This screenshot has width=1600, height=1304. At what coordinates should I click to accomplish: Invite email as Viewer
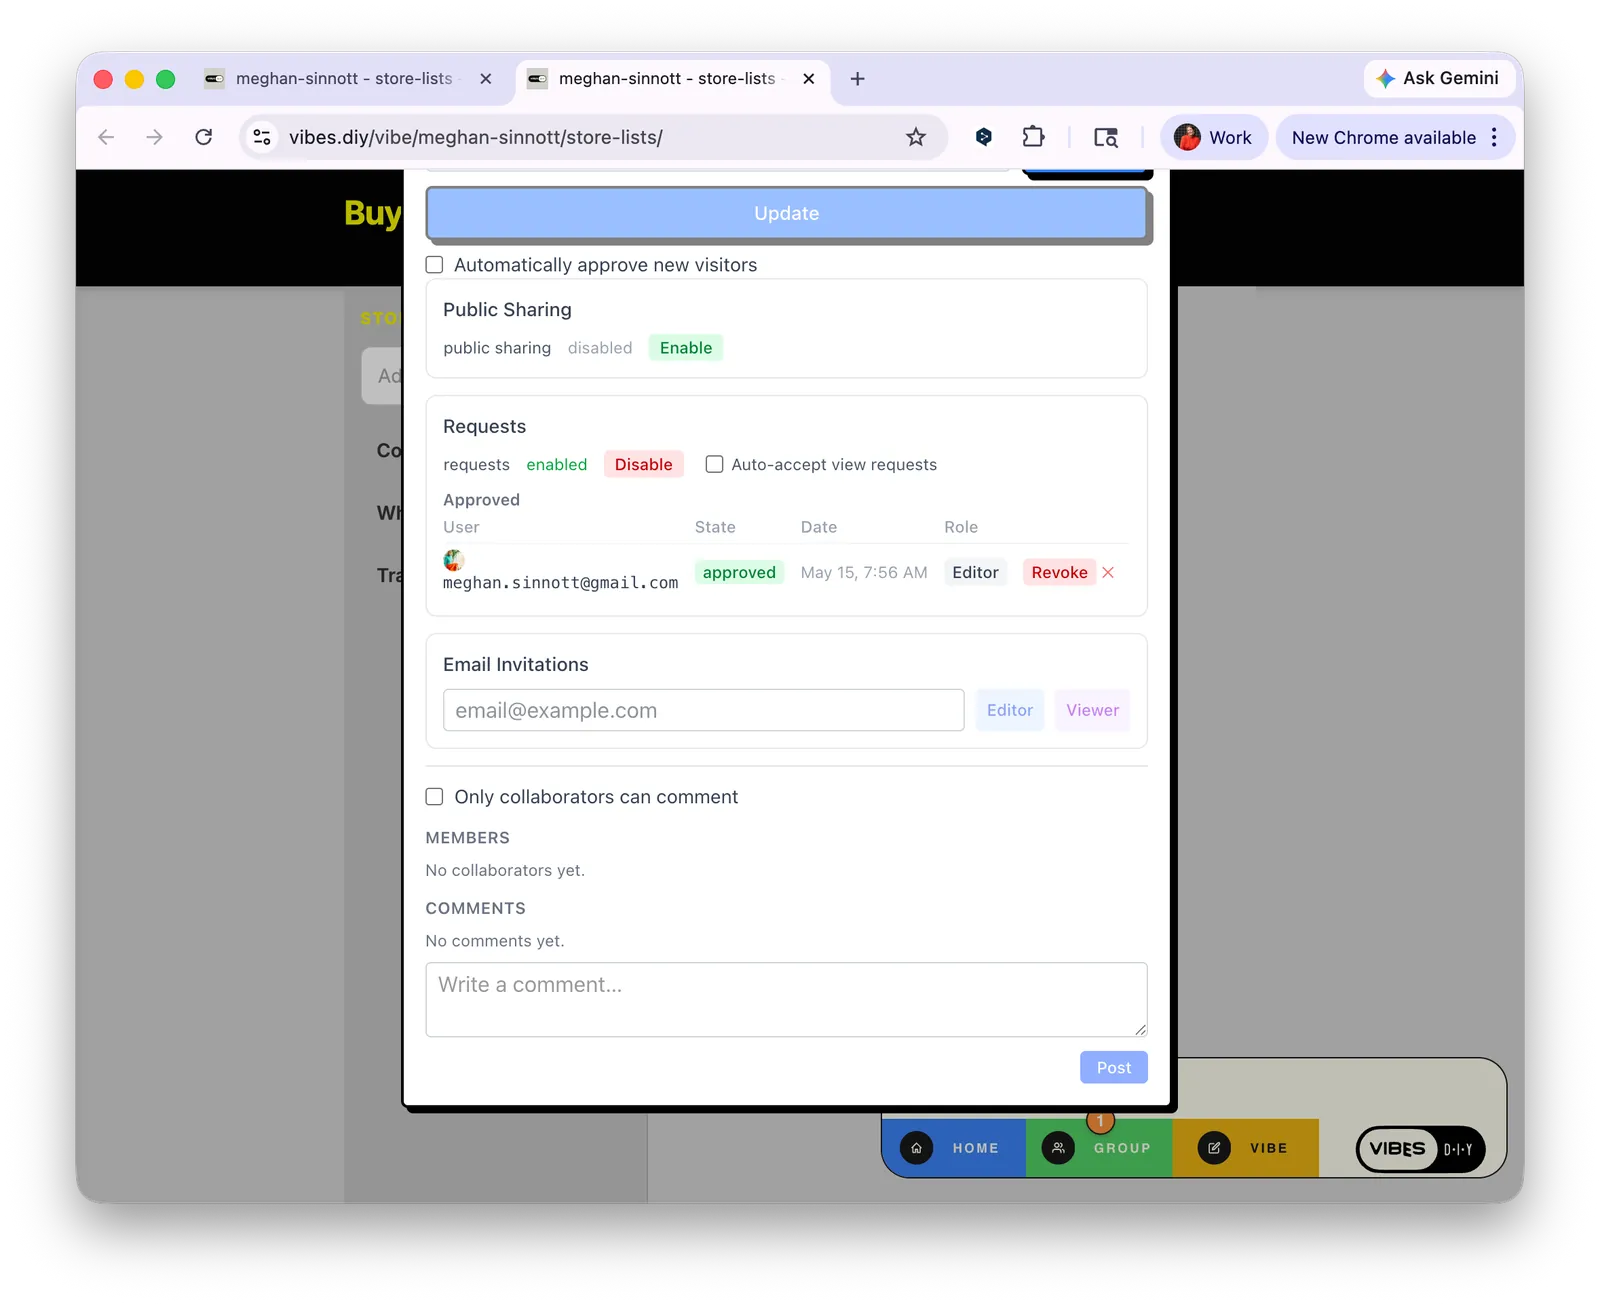coord(1092,710)
